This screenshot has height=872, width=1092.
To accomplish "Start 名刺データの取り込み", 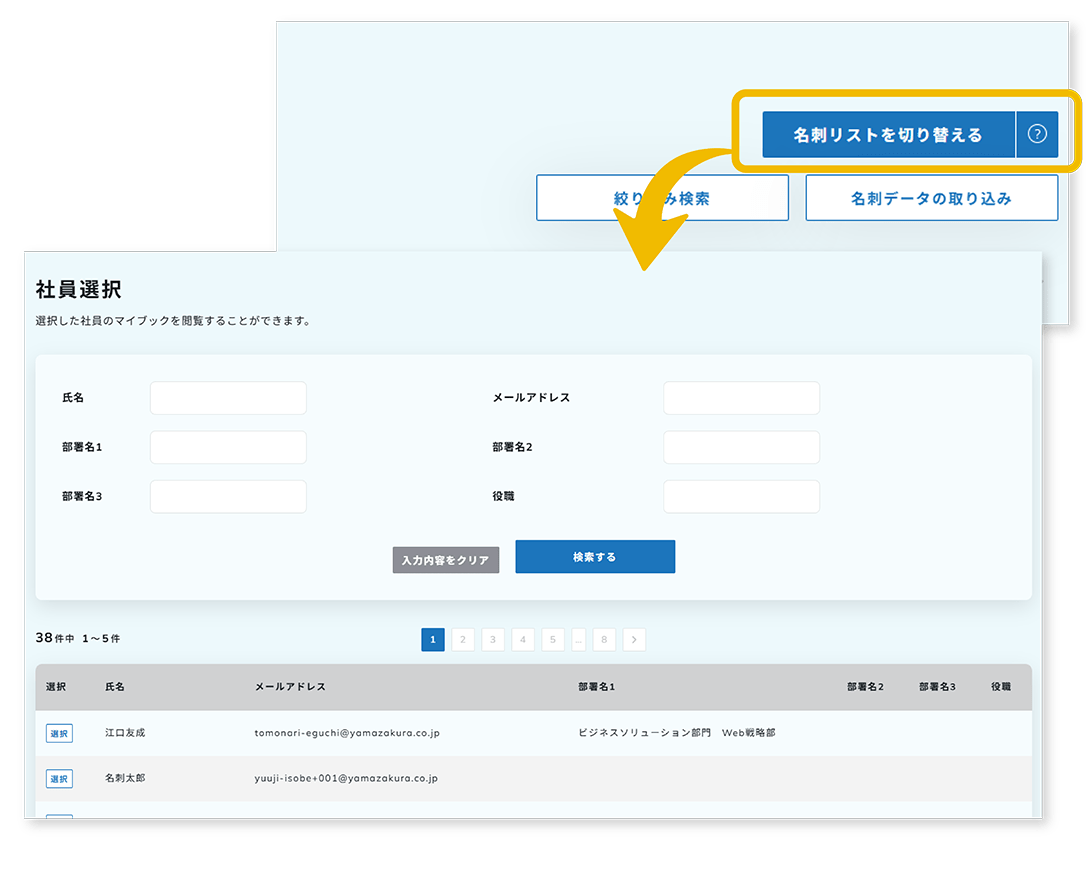I will coord(931,197).
